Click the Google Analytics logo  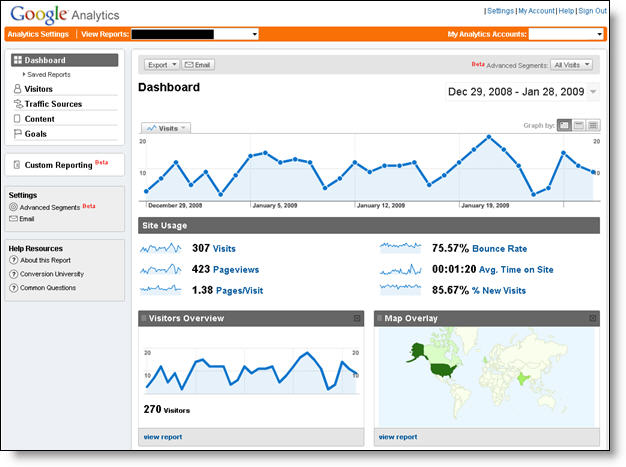65,15
